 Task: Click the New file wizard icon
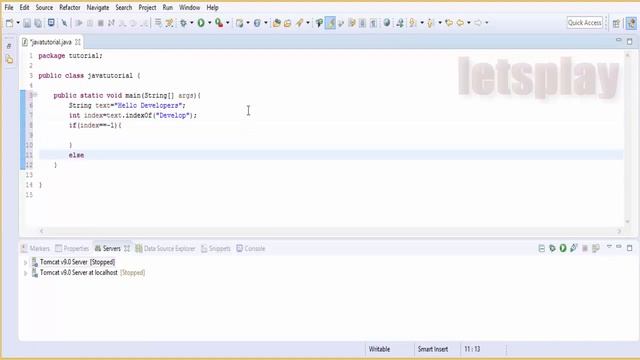pos(9,23)
